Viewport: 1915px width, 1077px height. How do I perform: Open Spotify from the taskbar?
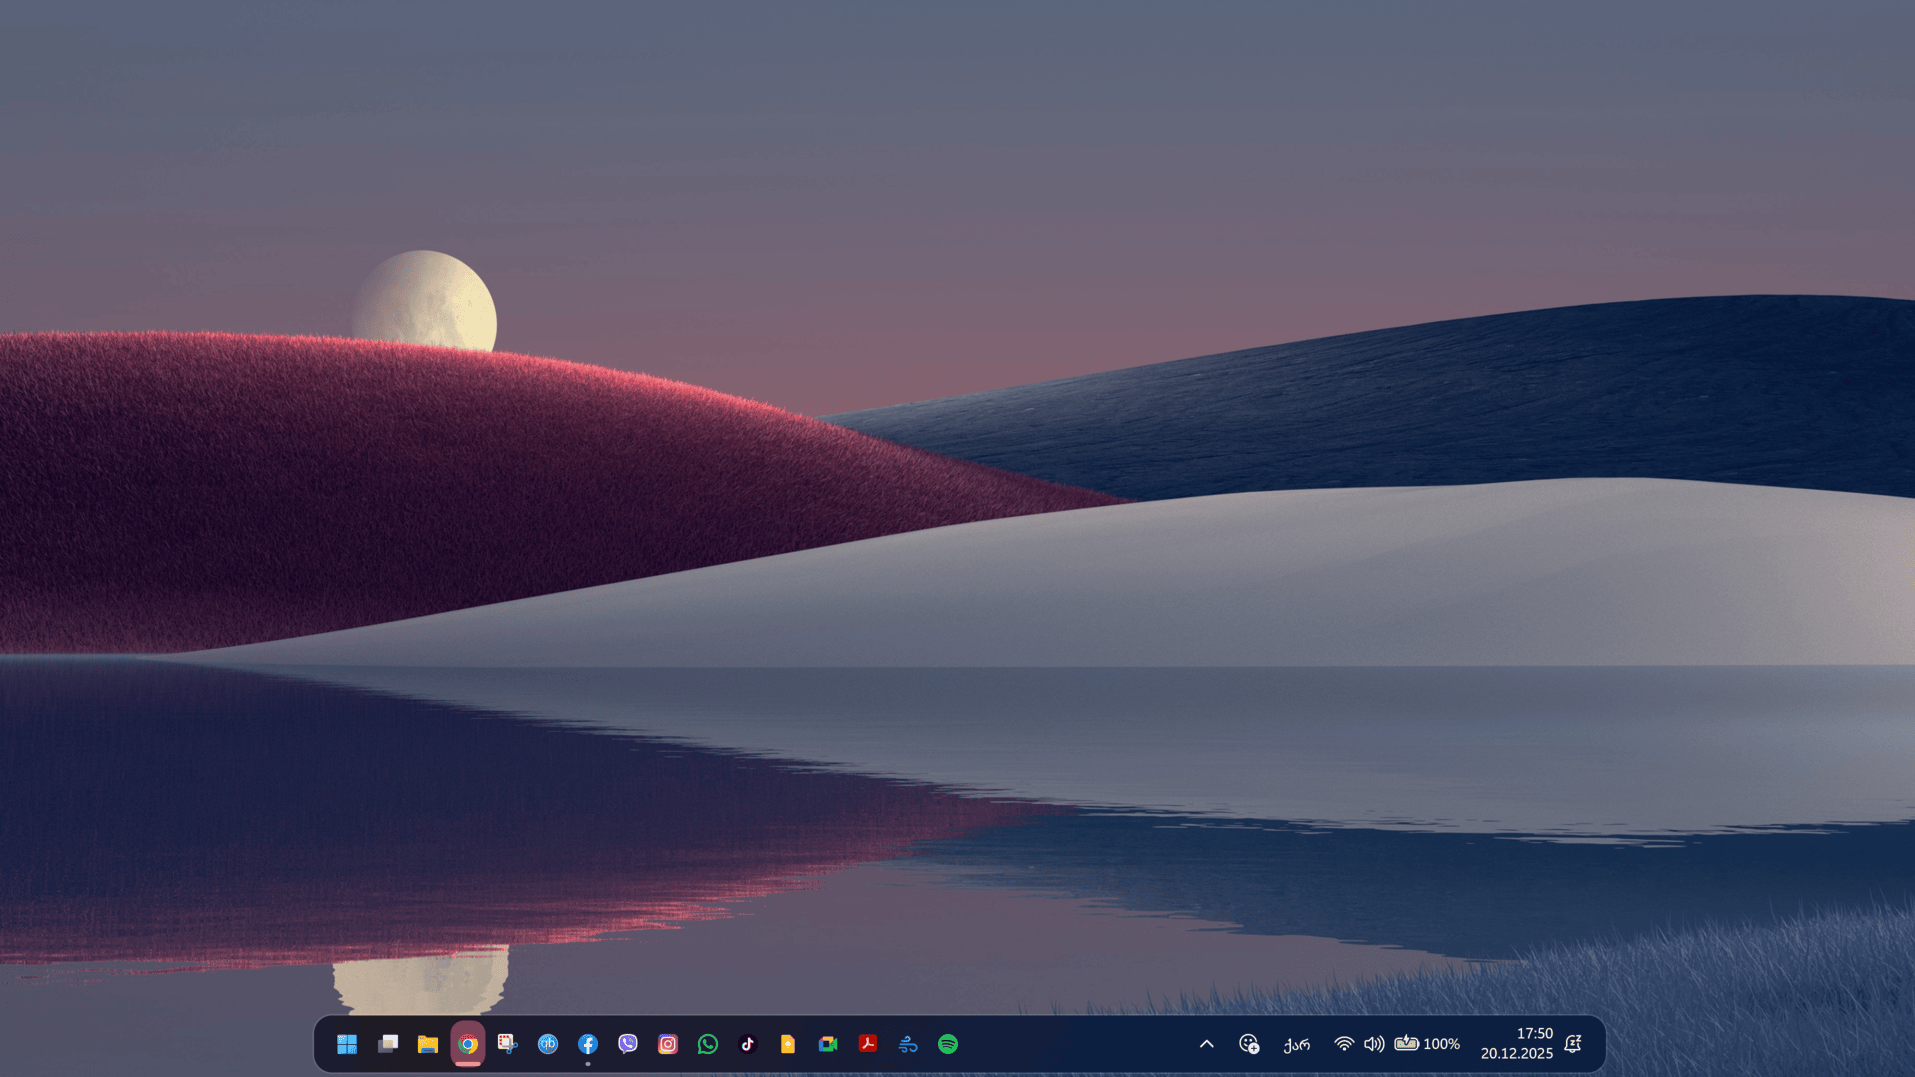(948, 1044)
